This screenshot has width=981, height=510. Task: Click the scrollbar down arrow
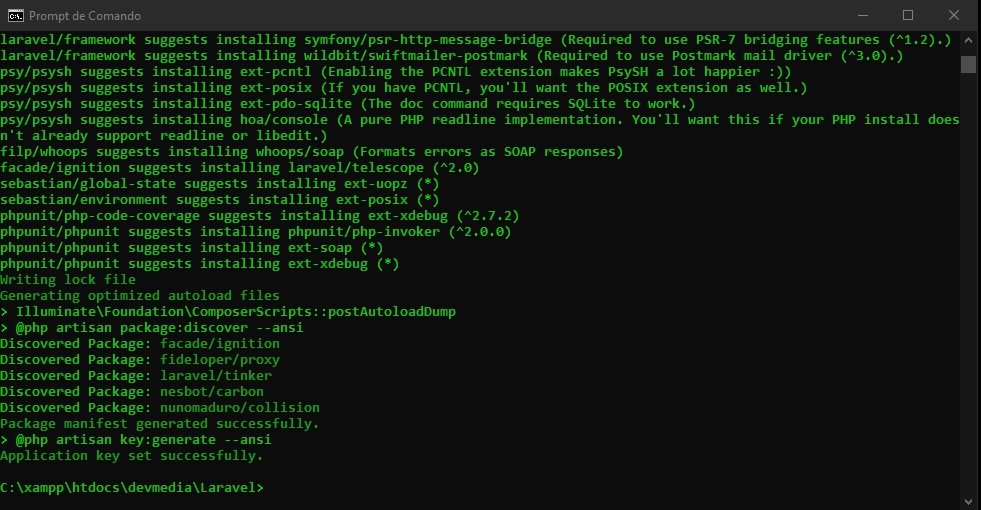tap(968, 500)
